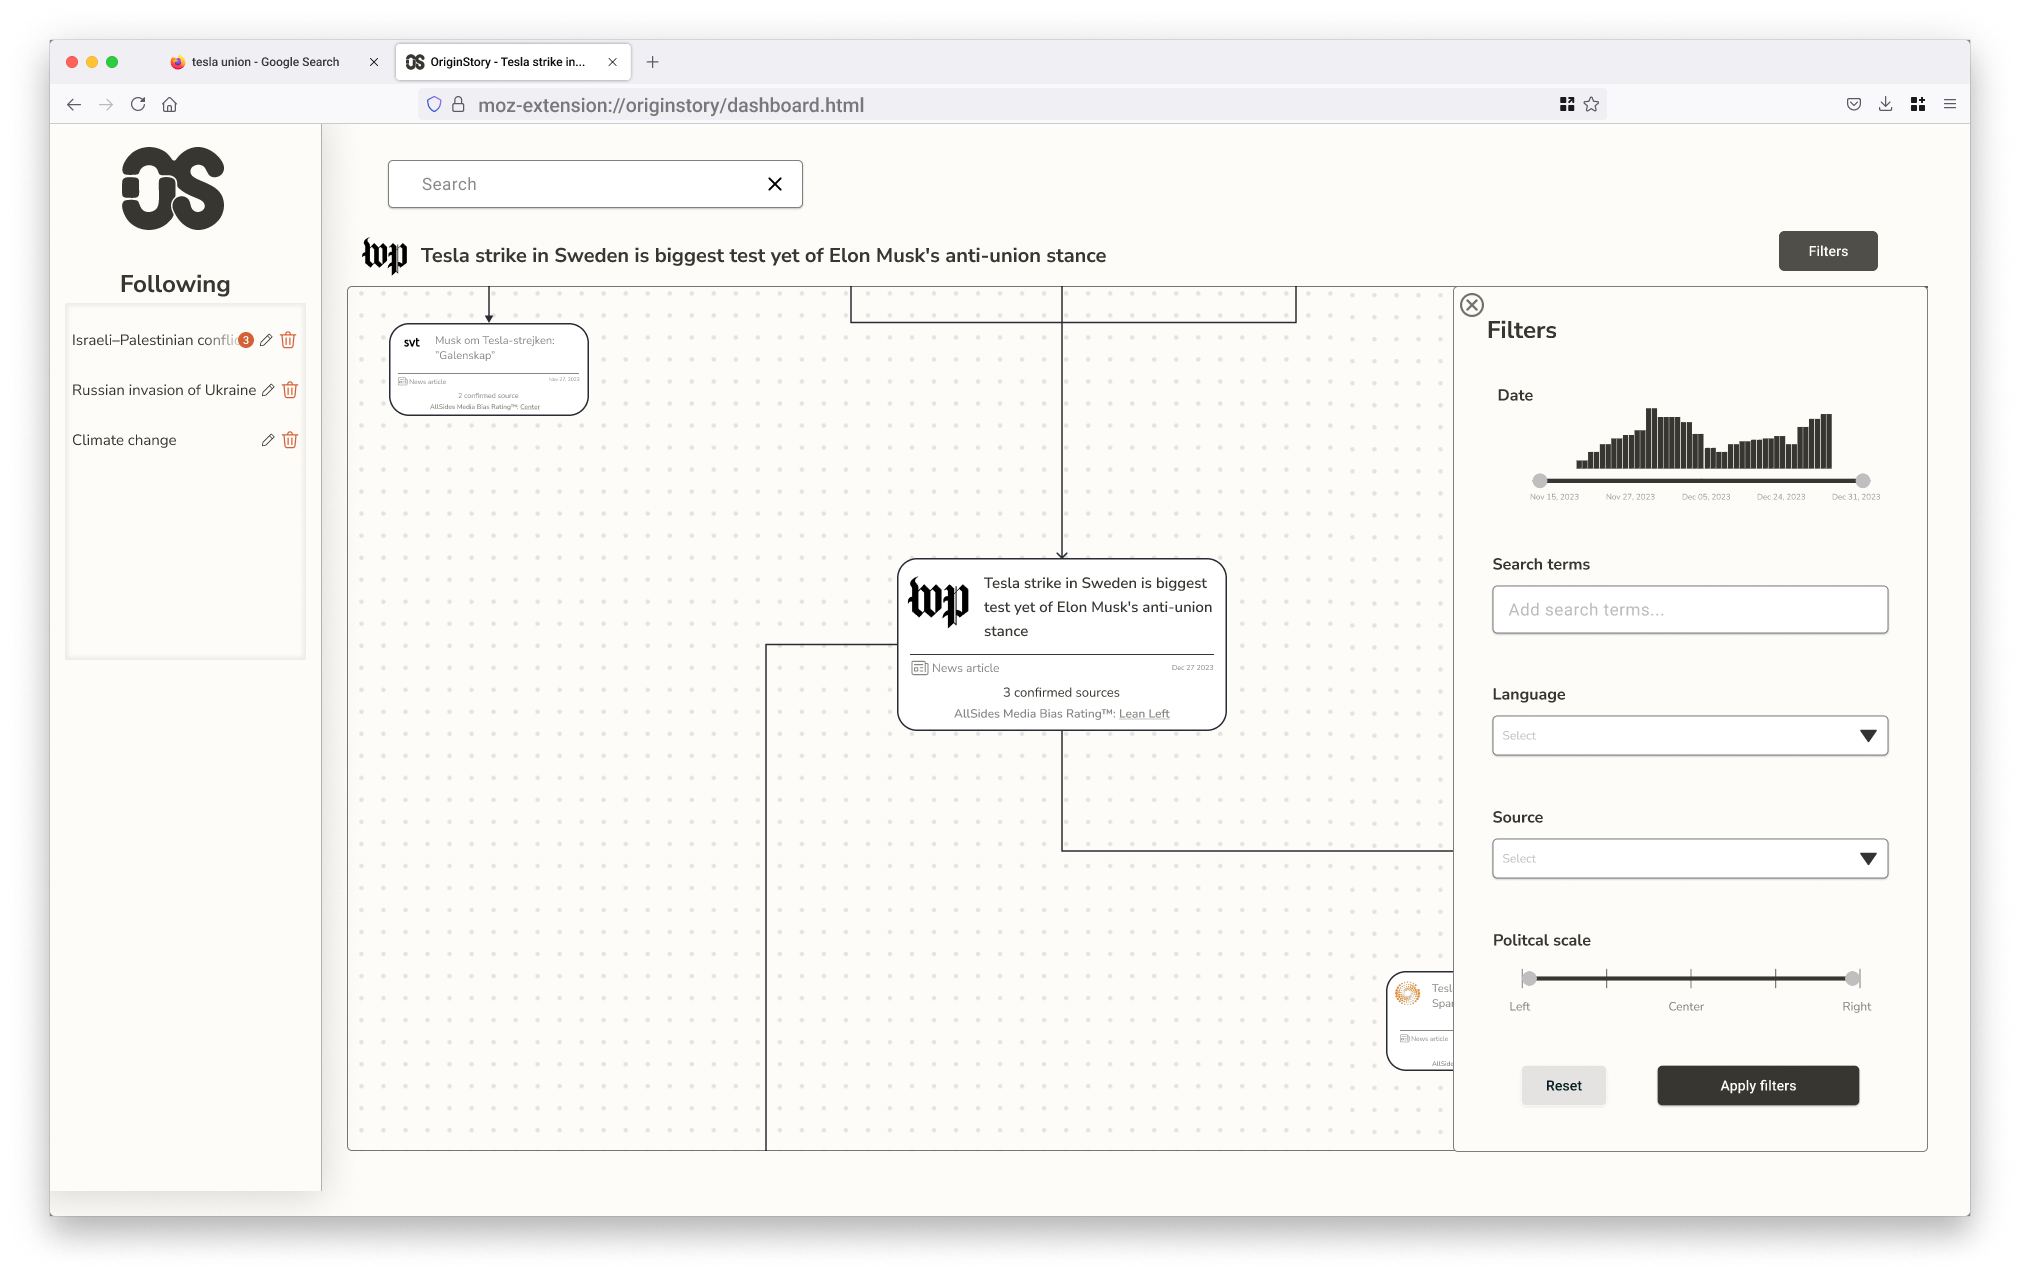
Task: Click the Lean Left bias rating link
Action: pos(1144,714)
